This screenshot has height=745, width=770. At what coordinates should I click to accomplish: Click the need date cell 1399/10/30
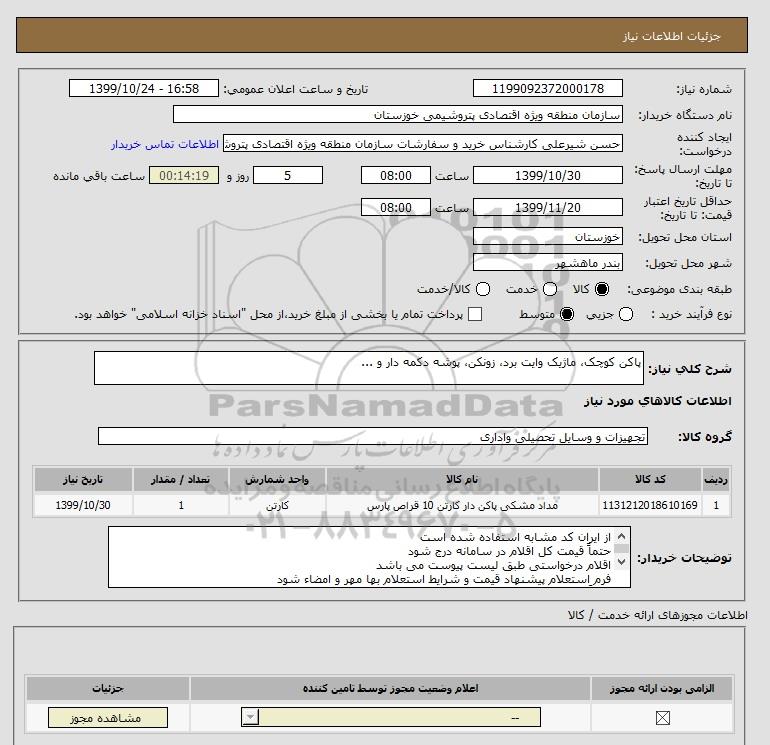83,505
